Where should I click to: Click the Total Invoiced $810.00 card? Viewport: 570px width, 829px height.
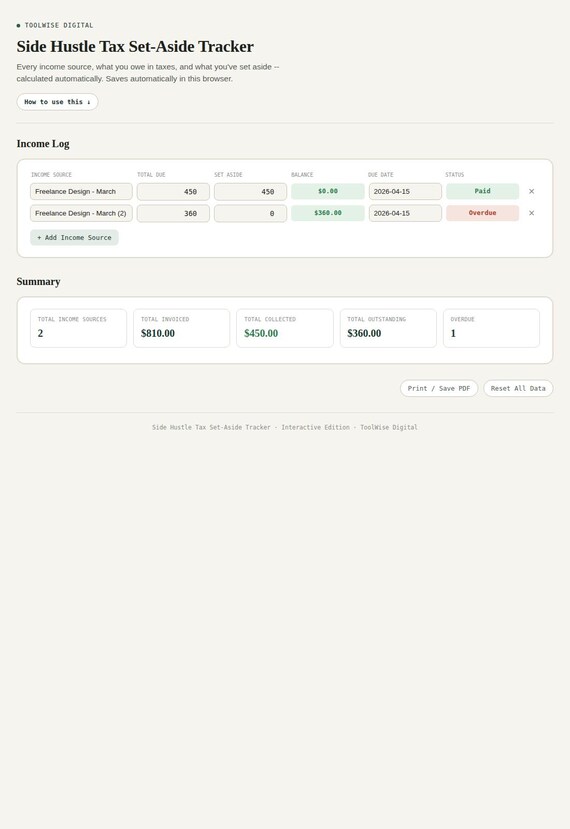(x=181, y=328)
